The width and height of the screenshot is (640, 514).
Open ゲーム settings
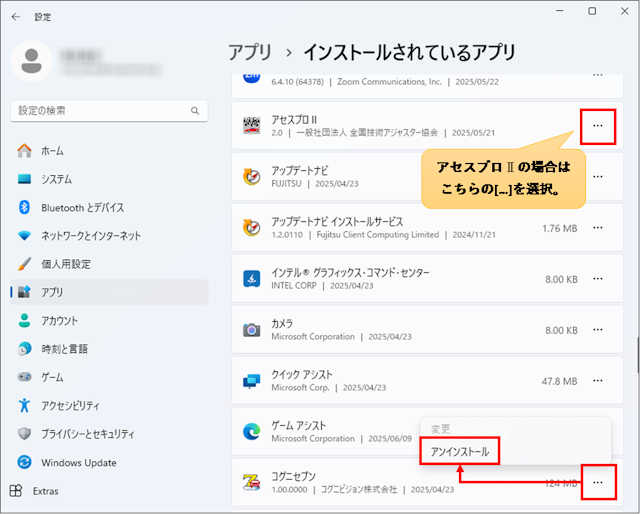click(x=109, y=377)
